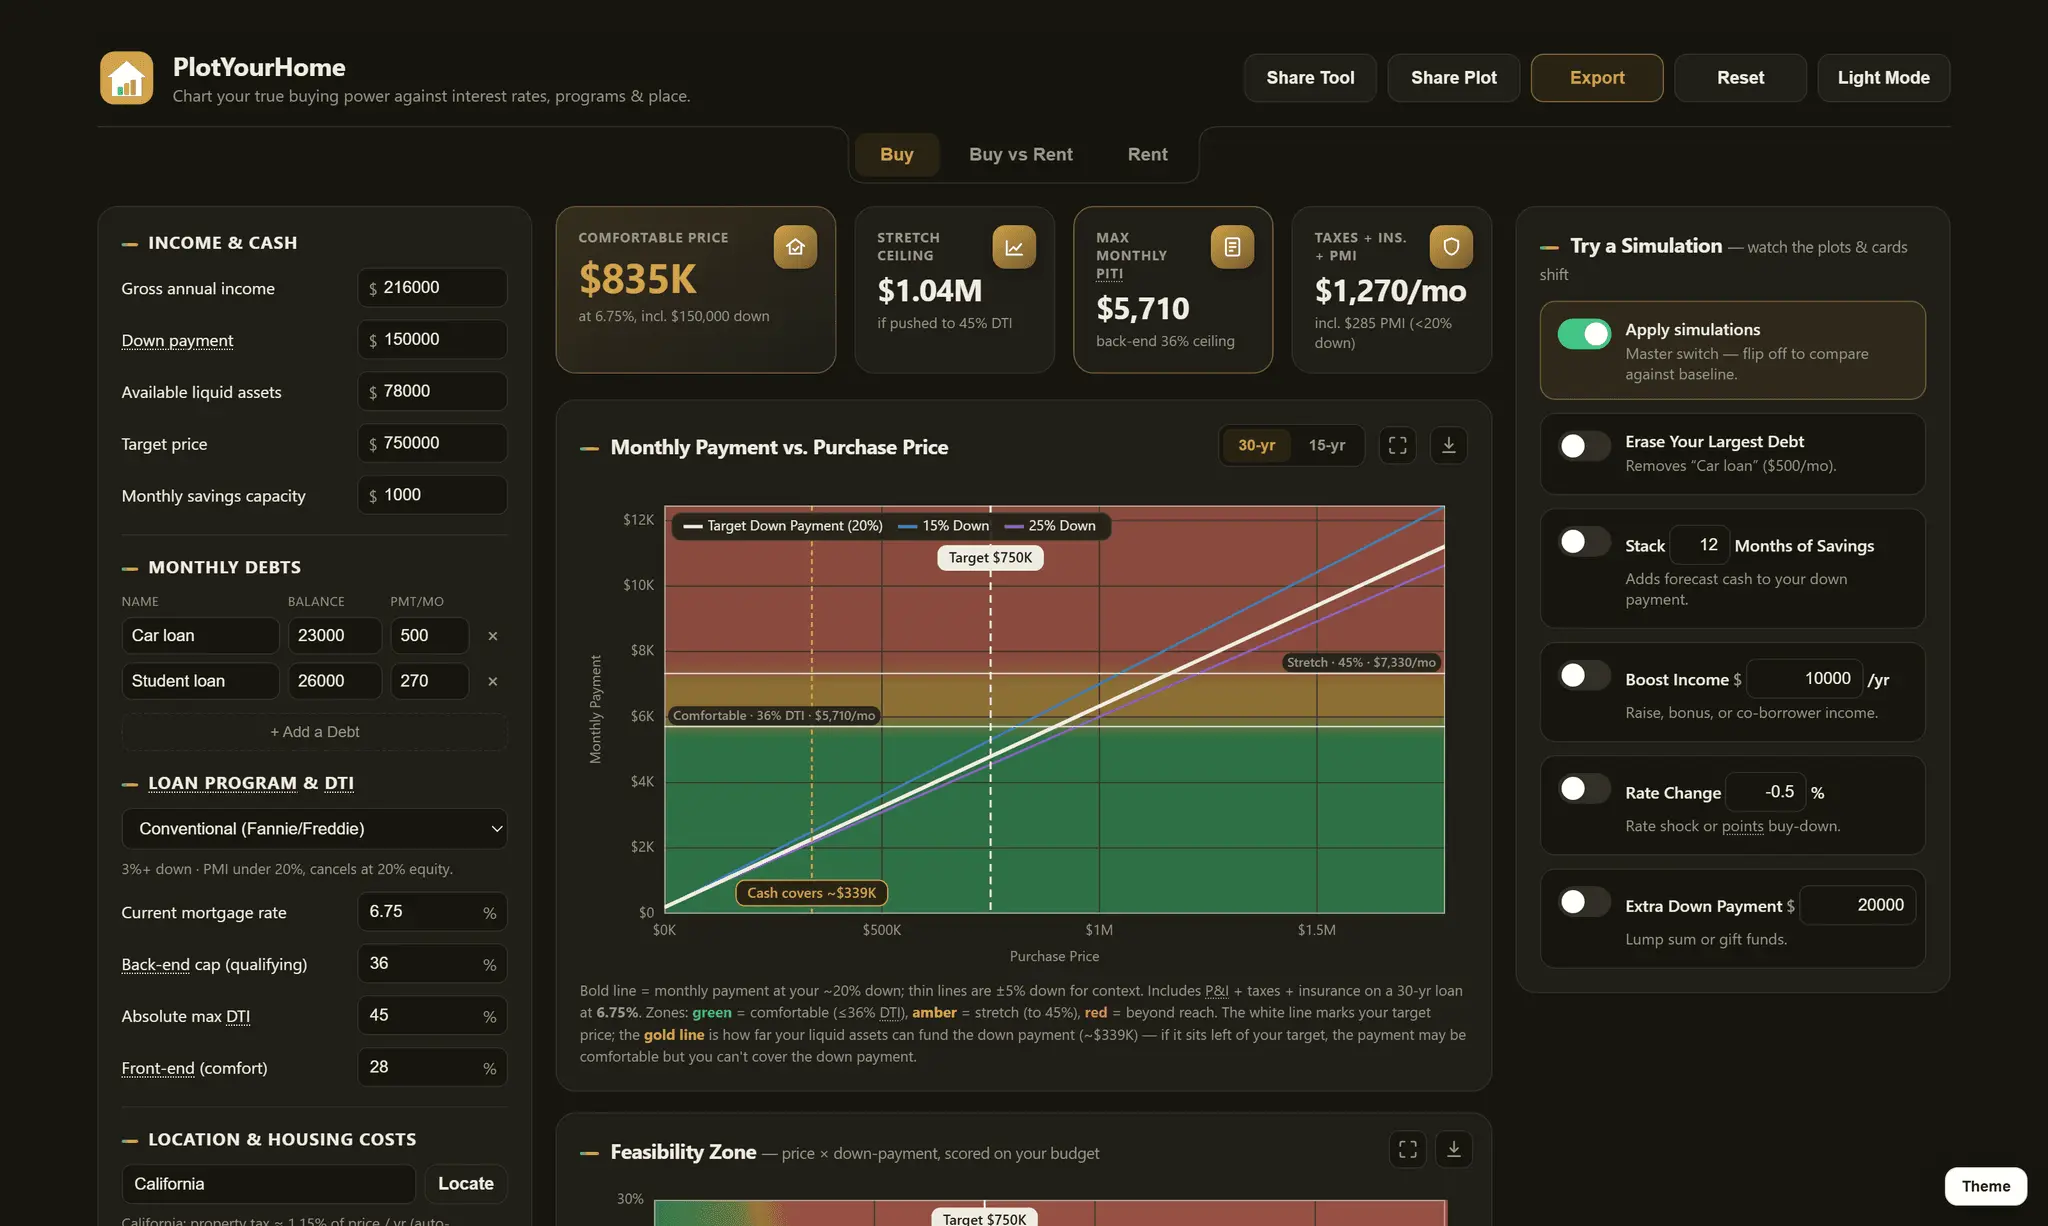This screenshot has width=2048, height=1226.
Task: Click the Boost Income amount field
Action: pyautogui.click(x=1805, y=679)
